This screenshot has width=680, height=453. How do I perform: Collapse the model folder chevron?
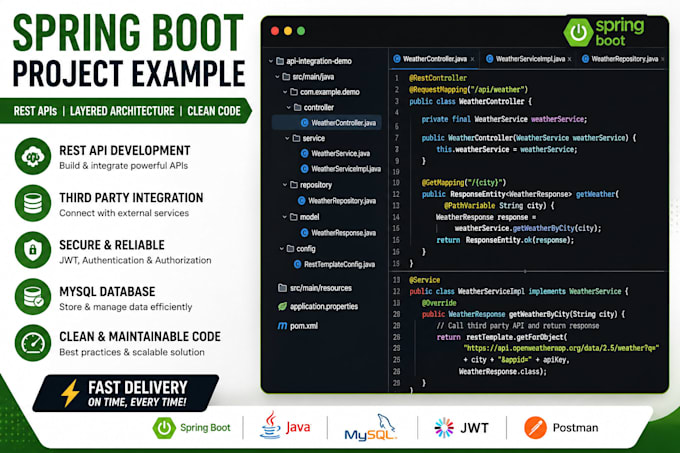(284, 217)
